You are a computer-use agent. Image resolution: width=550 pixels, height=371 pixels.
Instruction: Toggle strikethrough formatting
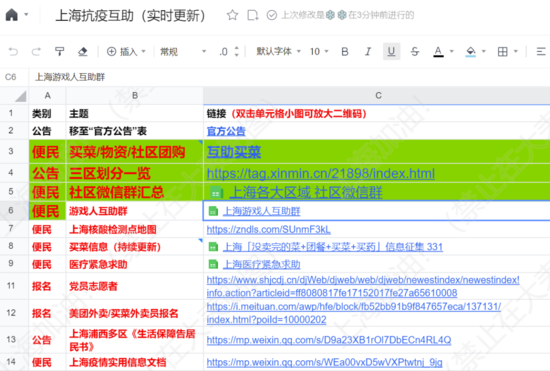pyautogui.click(x=415, y=52)
